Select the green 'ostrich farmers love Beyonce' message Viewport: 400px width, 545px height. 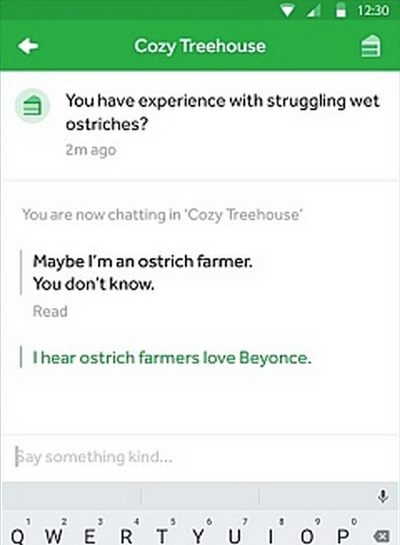coord(172,358)
